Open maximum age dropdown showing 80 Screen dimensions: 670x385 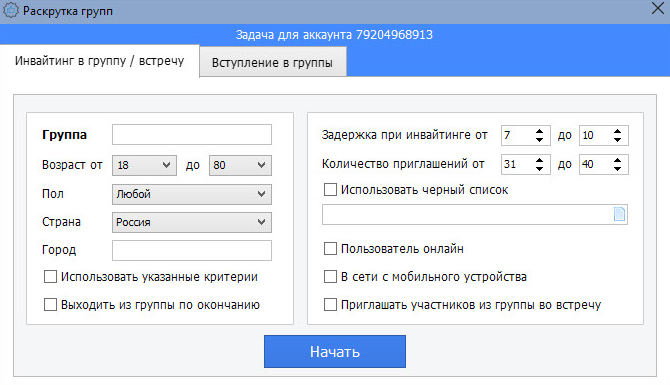(240, 165)
